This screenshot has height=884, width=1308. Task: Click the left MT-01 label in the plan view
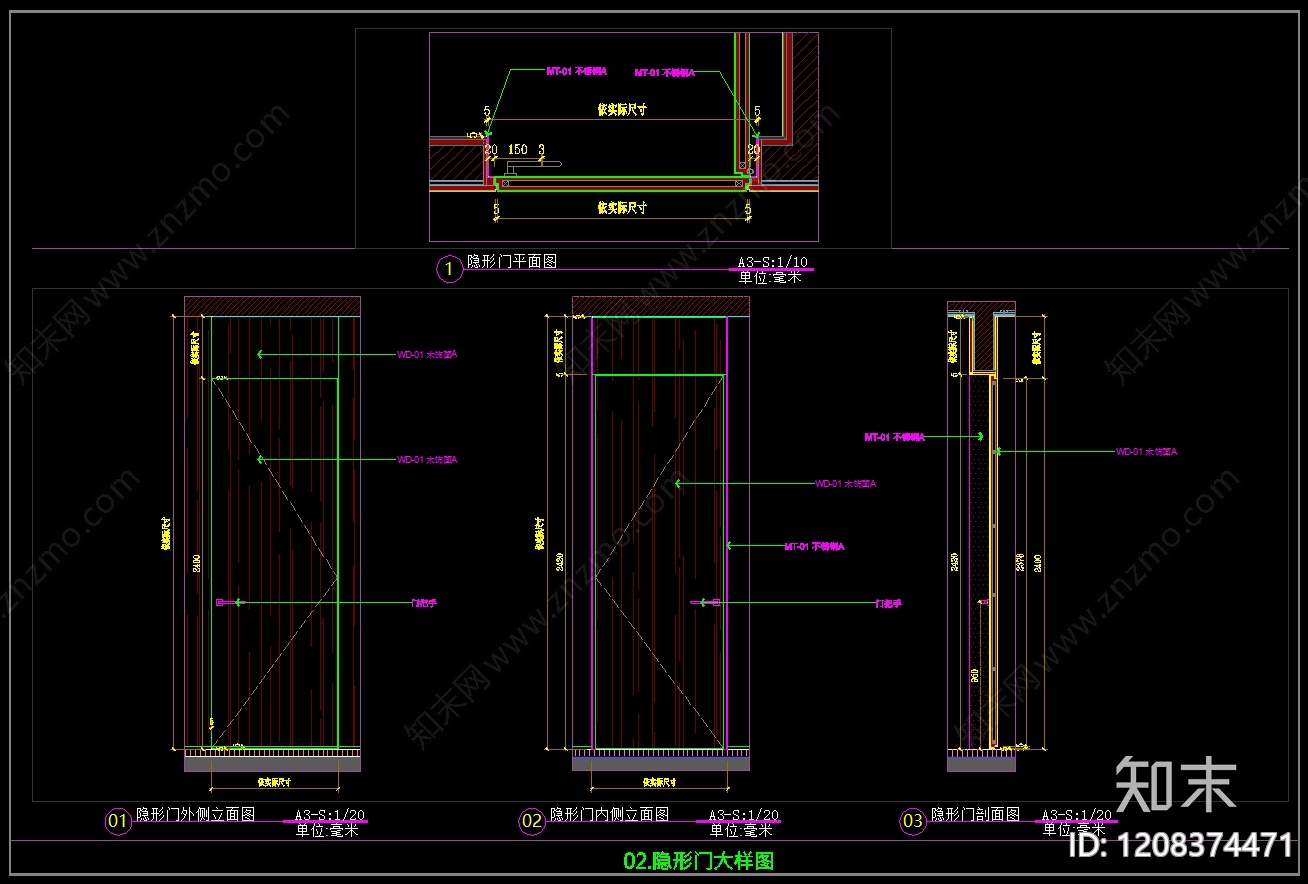click(x=575, y=72)
